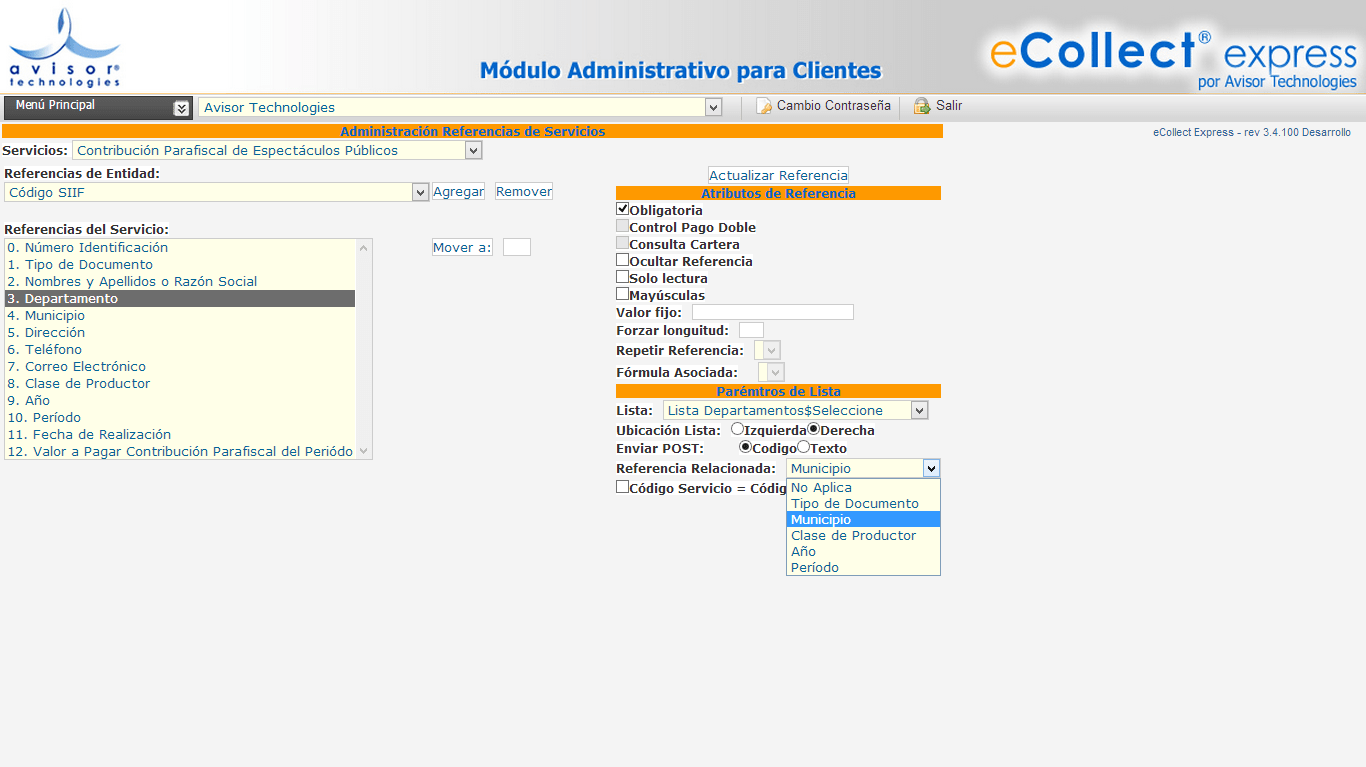Viewport: 1366px width, 767px height.
Task: Select '5. Dirección' in list
Action: pyautogui.click(x=180, y=332)
